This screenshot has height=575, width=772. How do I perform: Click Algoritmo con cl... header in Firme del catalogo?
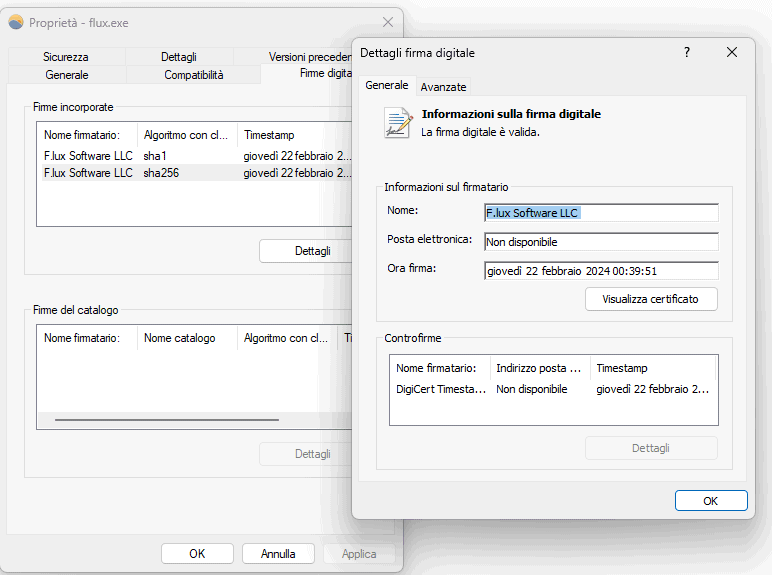tap(288, 338)
